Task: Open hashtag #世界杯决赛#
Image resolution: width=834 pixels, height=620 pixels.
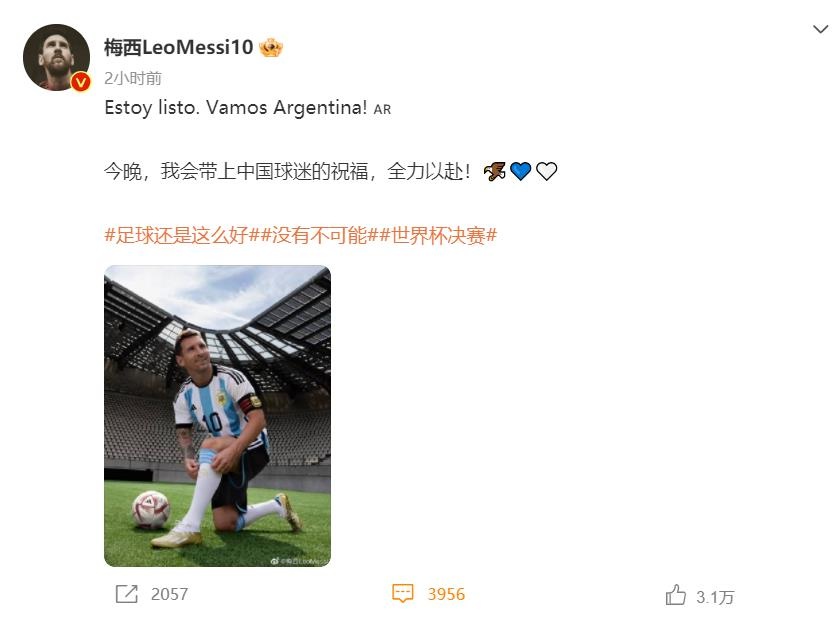Action: (x=438, y=235)
